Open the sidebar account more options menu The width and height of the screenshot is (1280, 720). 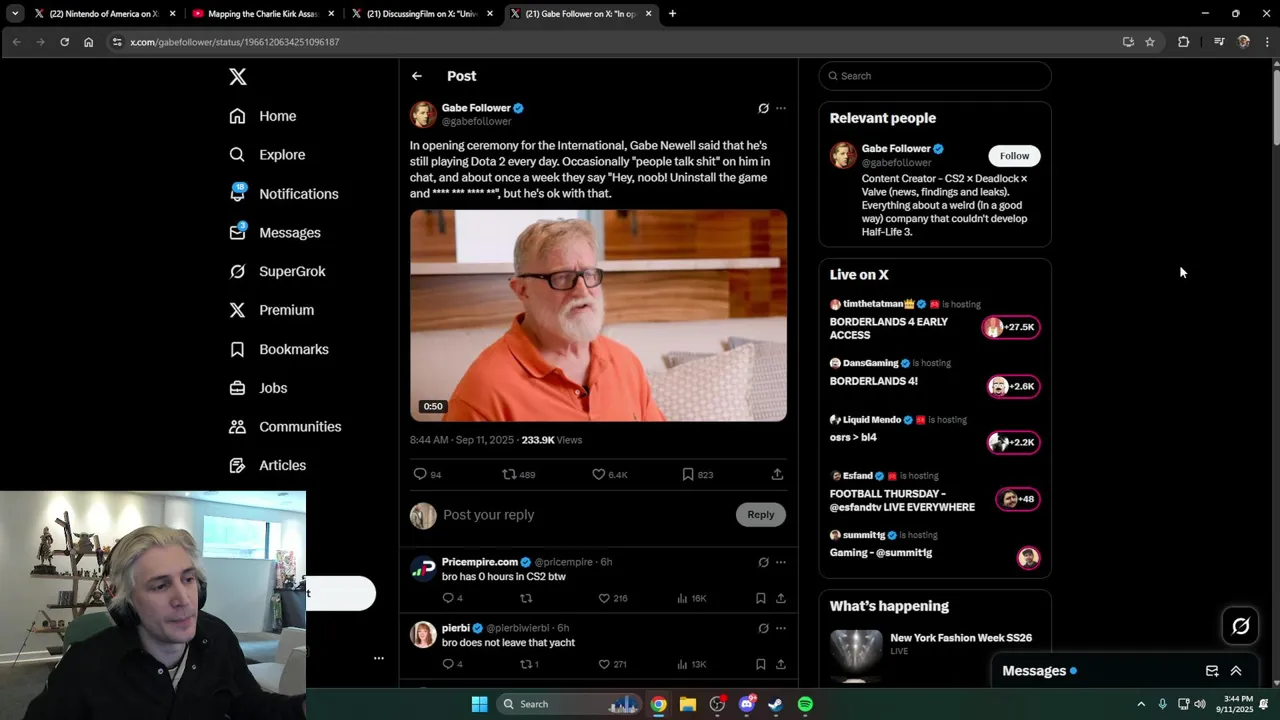pyautogui.click(x=379, y=658)
